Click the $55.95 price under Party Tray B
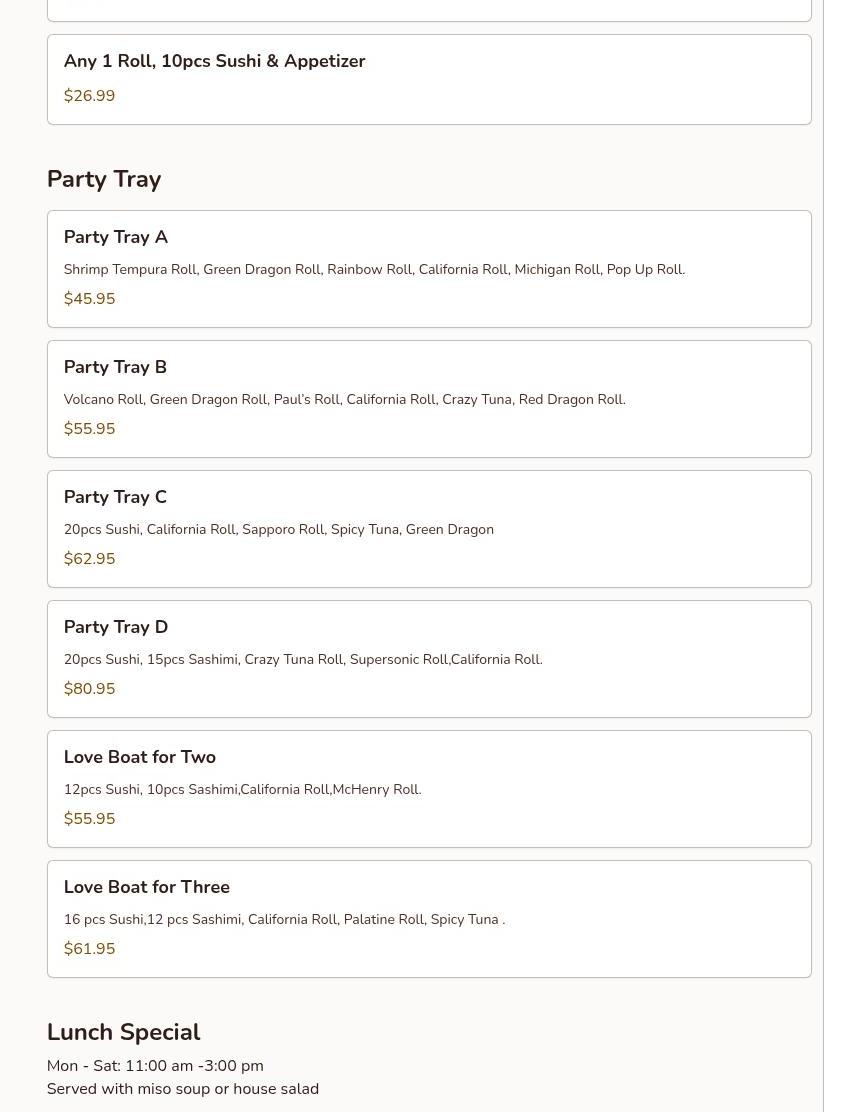844x1112 pixels. 89,429
